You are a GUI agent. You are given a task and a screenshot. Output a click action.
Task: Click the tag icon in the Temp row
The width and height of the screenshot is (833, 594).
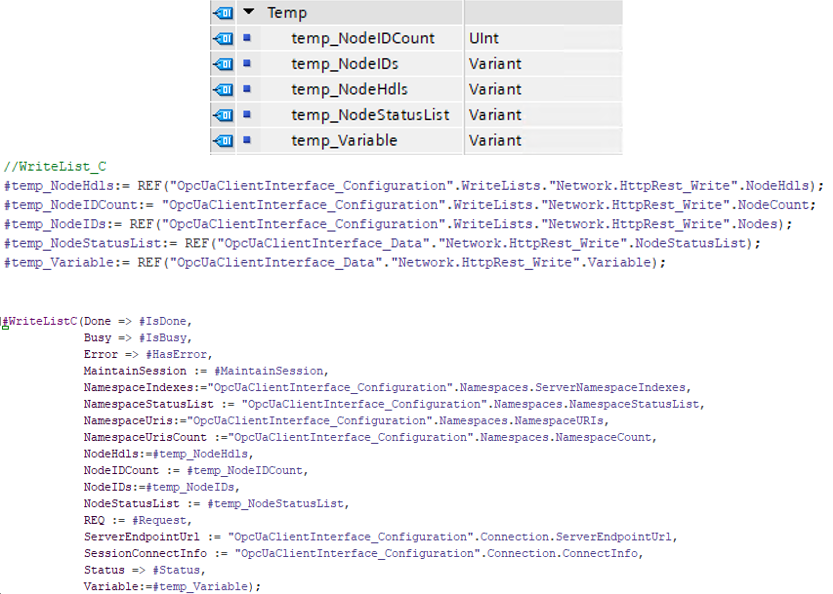click(x=224, y=13)
